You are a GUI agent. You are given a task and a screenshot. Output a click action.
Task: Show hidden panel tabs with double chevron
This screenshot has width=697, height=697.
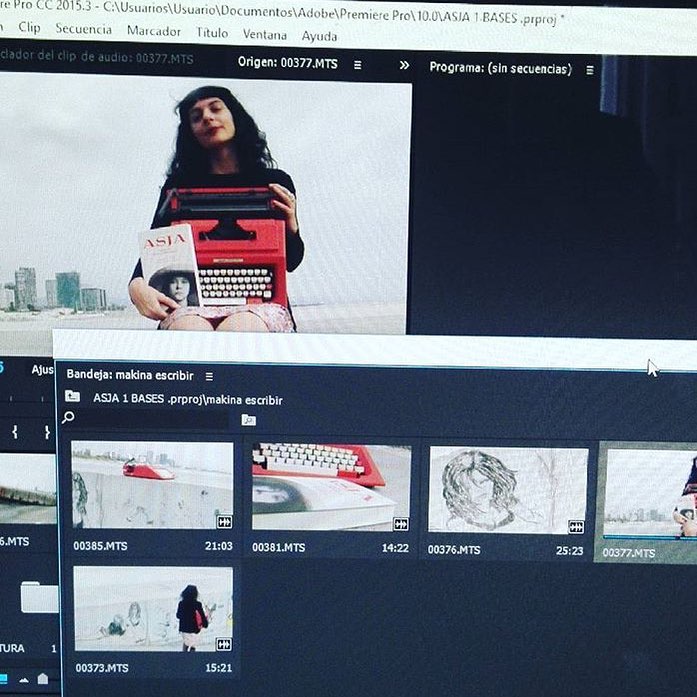(404, 66)
